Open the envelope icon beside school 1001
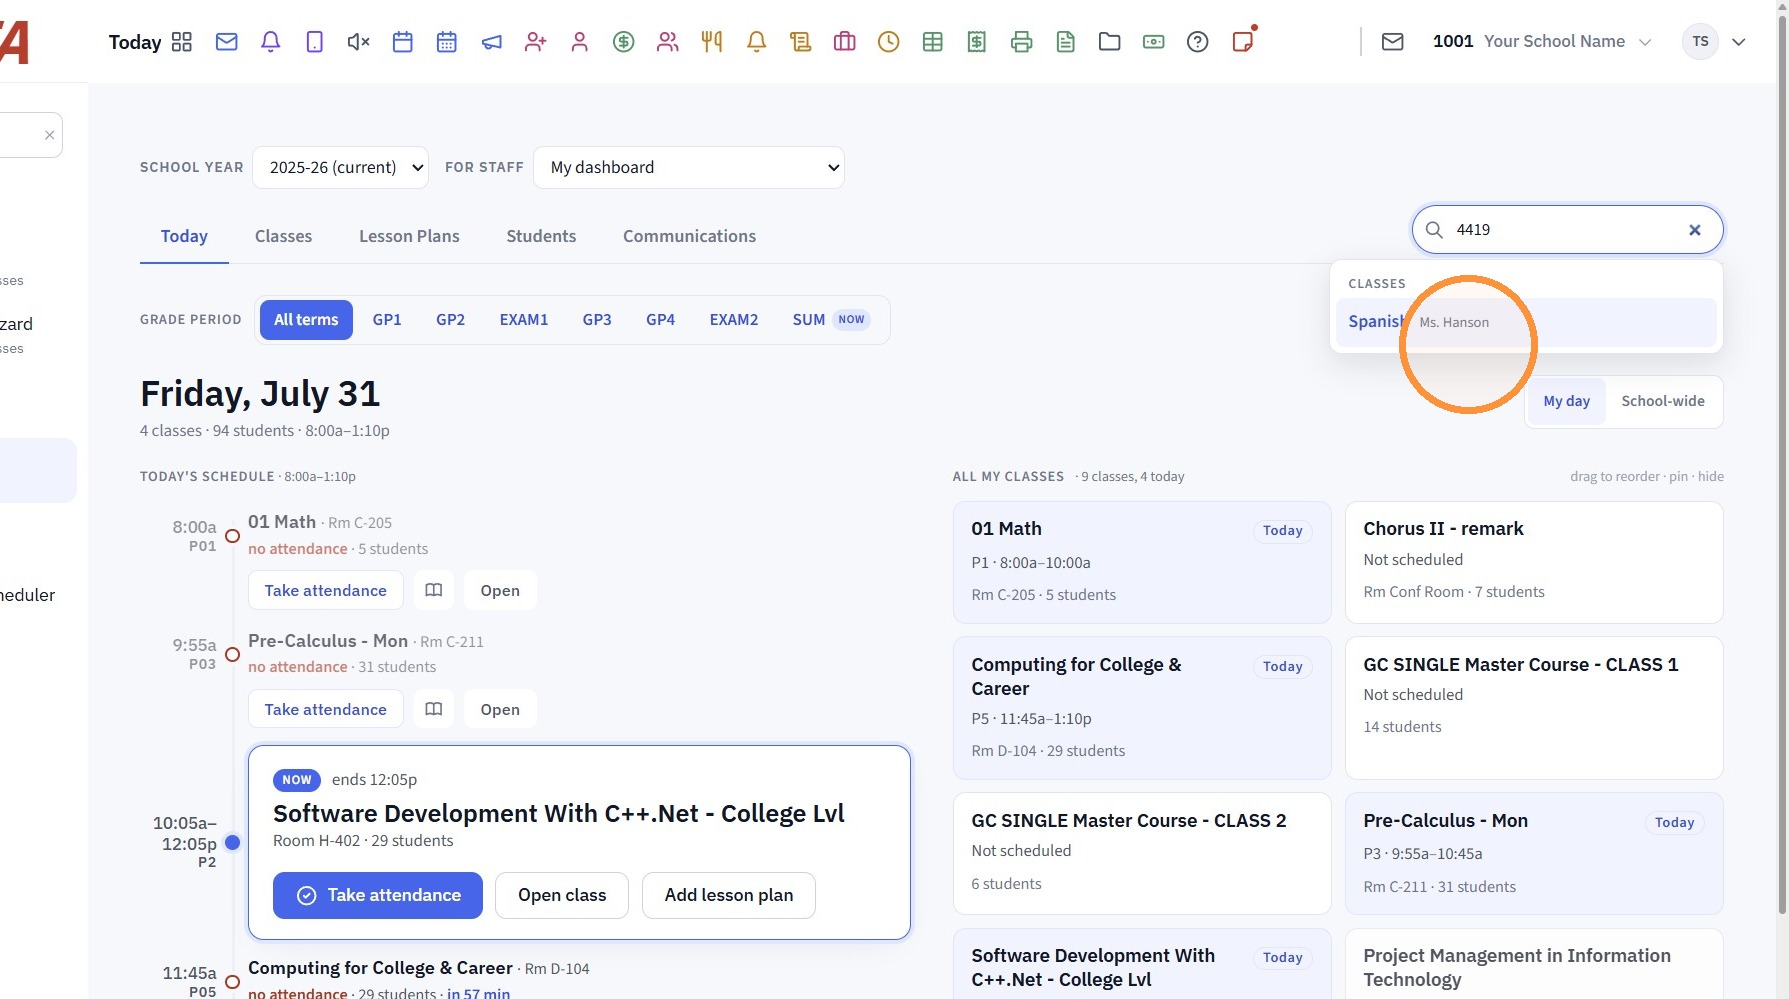The width and height of the screenshot is (1789, 999). [1393, 42]
